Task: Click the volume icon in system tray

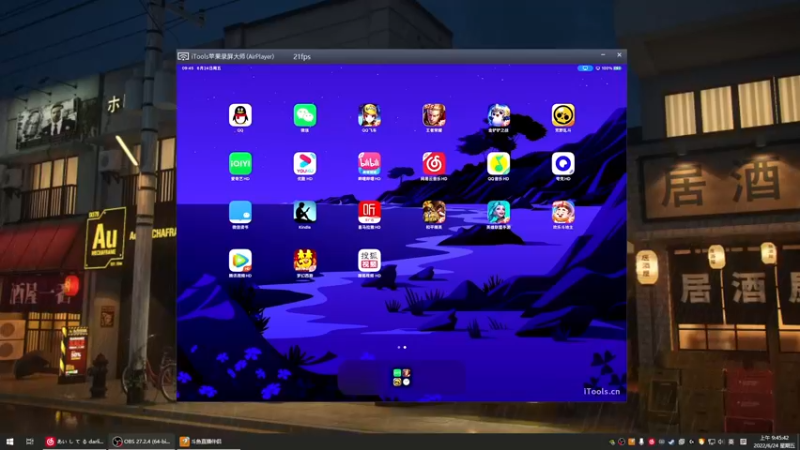Action: [721, 442]
